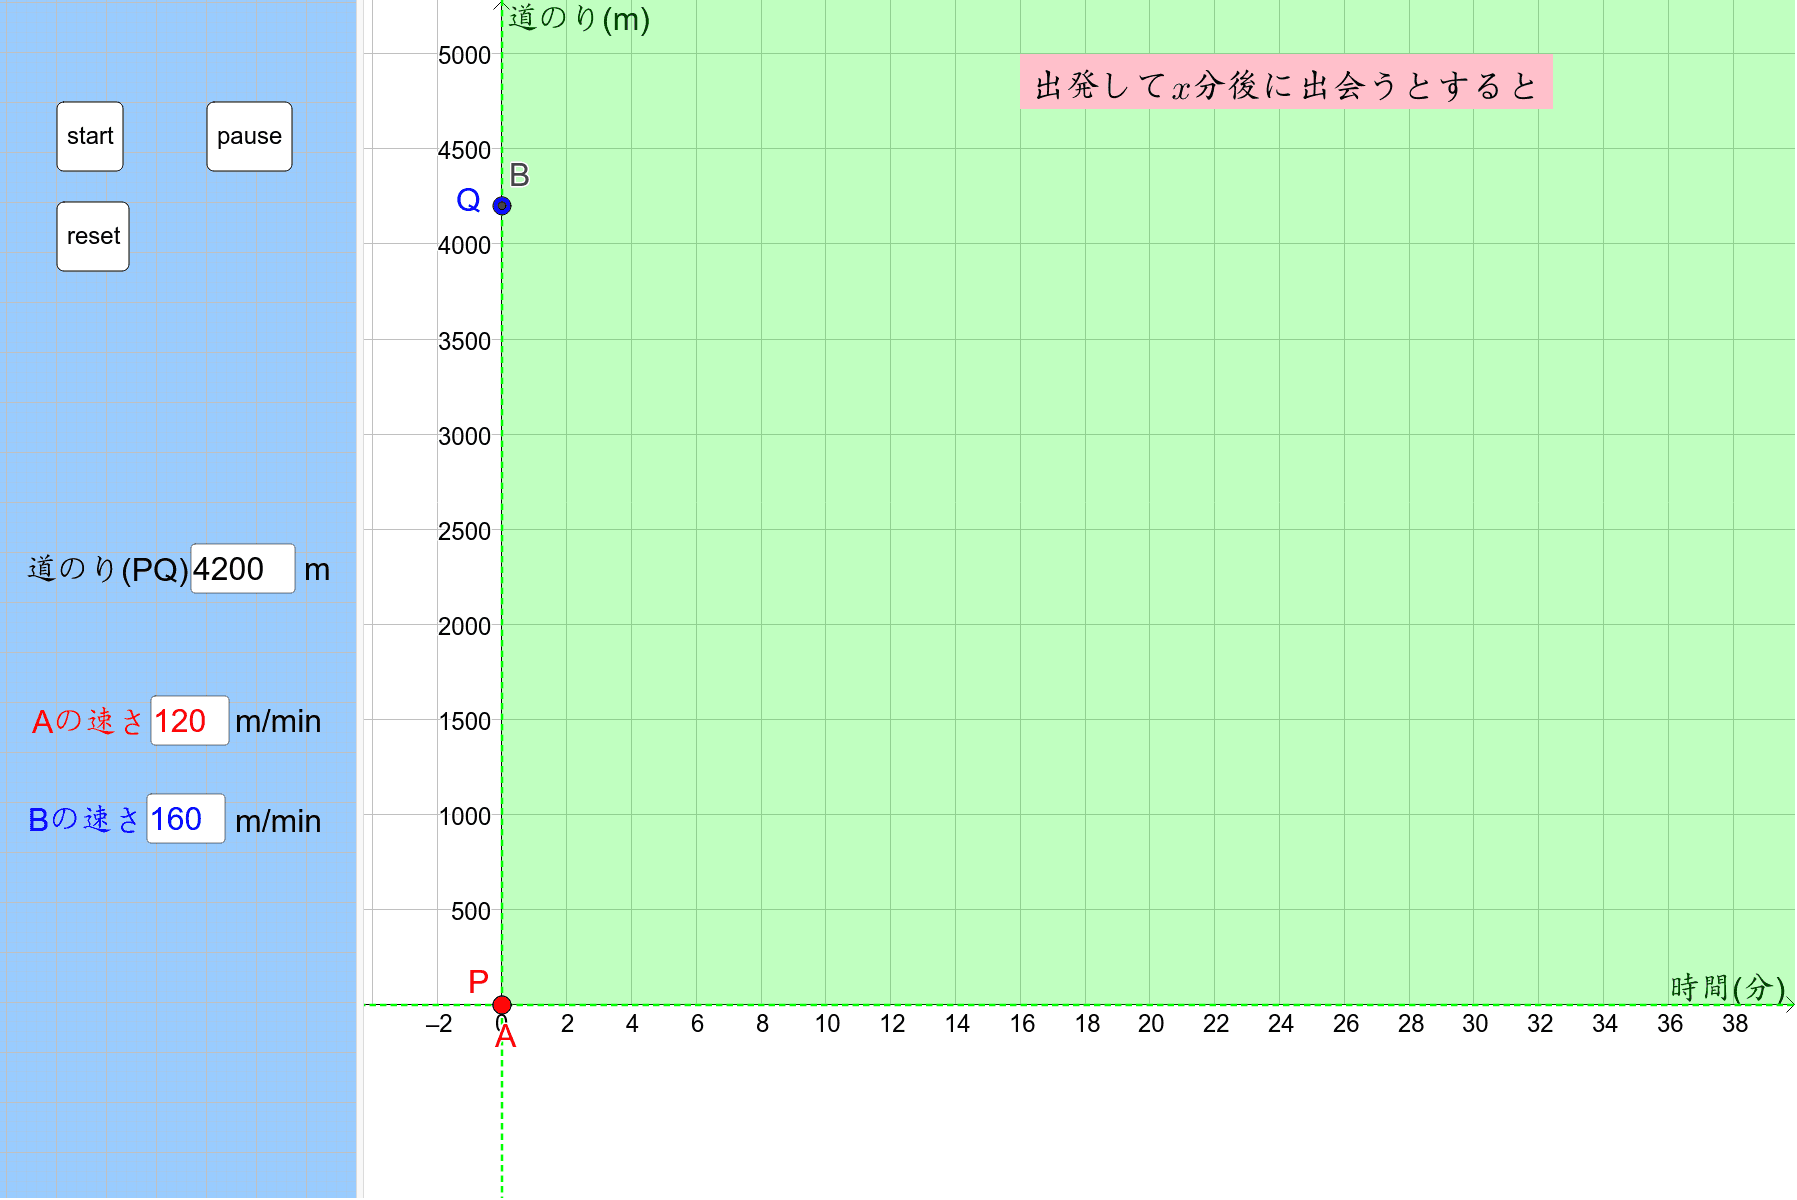Screen dimensions: 1797x1200
Task: Click the red Aの速さ label
Action: pos(88,721)
